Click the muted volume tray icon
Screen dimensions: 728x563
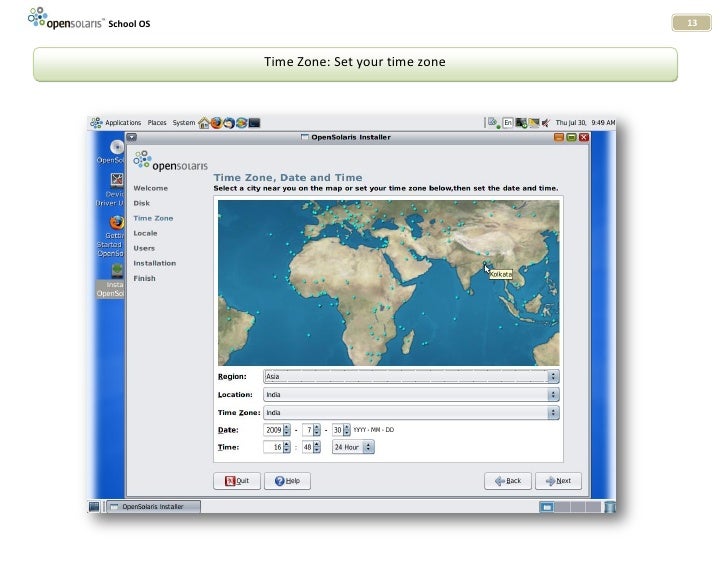546,123
